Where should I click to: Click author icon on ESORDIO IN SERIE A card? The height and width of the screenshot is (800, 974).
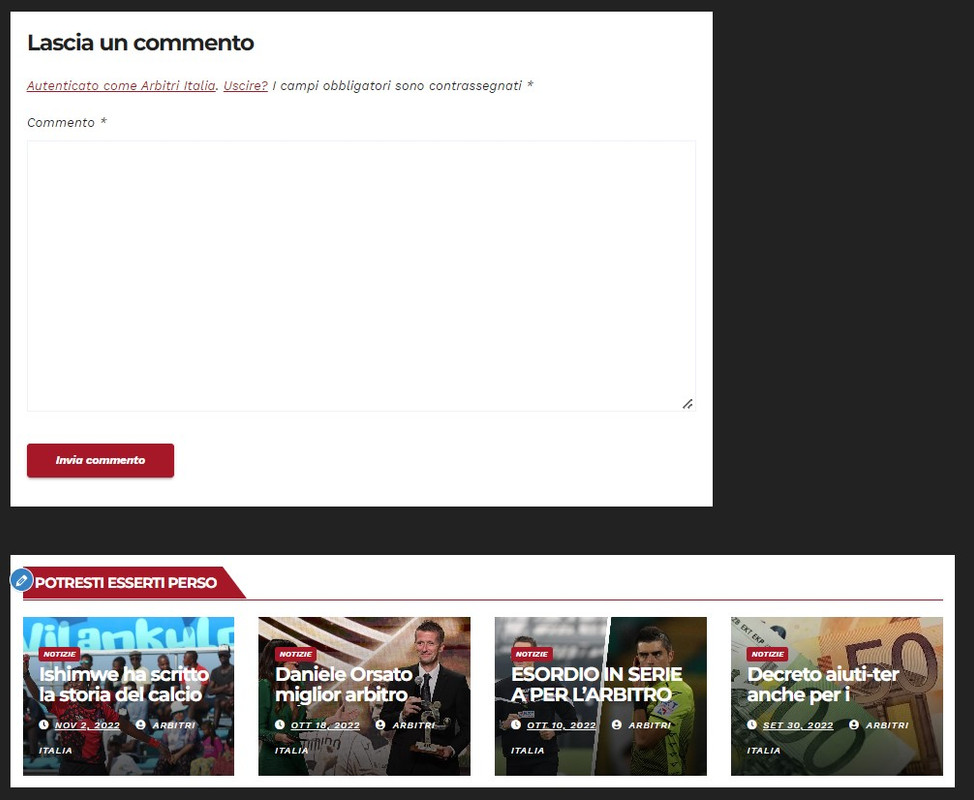click(616, 725)
